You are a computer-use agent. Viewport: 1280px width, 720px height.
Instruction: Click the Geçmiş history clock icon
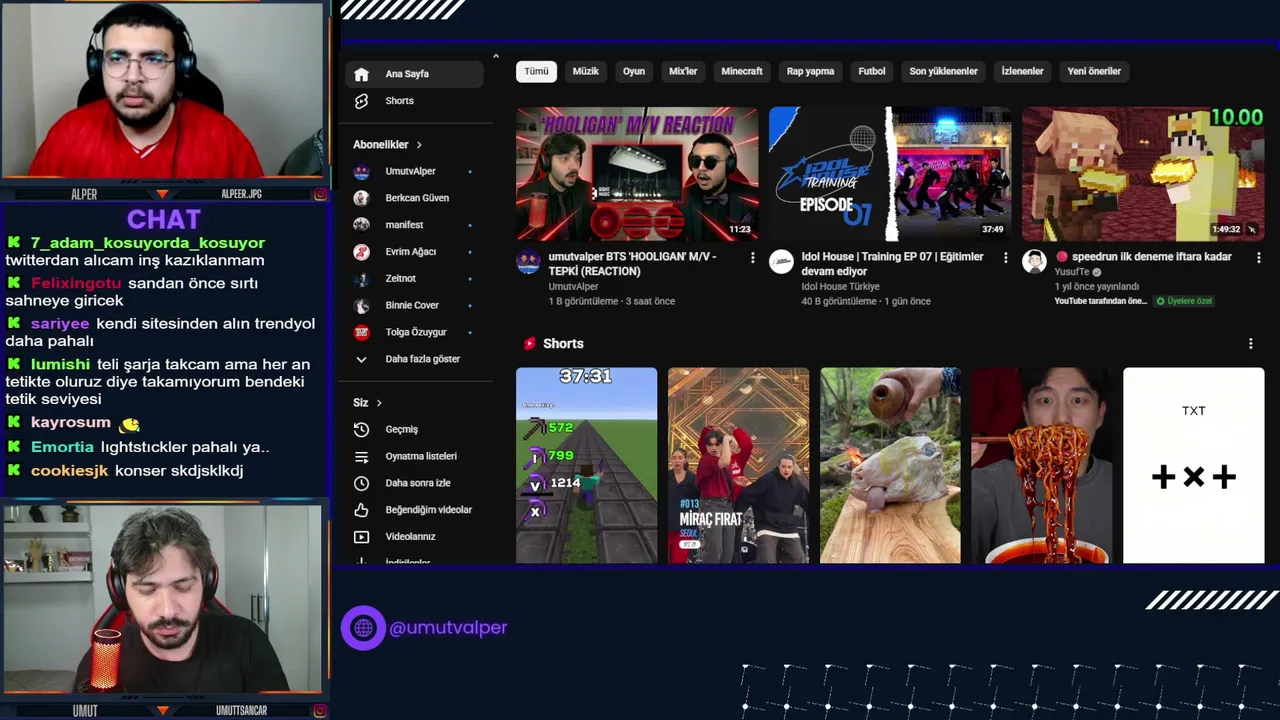point(362,429)
